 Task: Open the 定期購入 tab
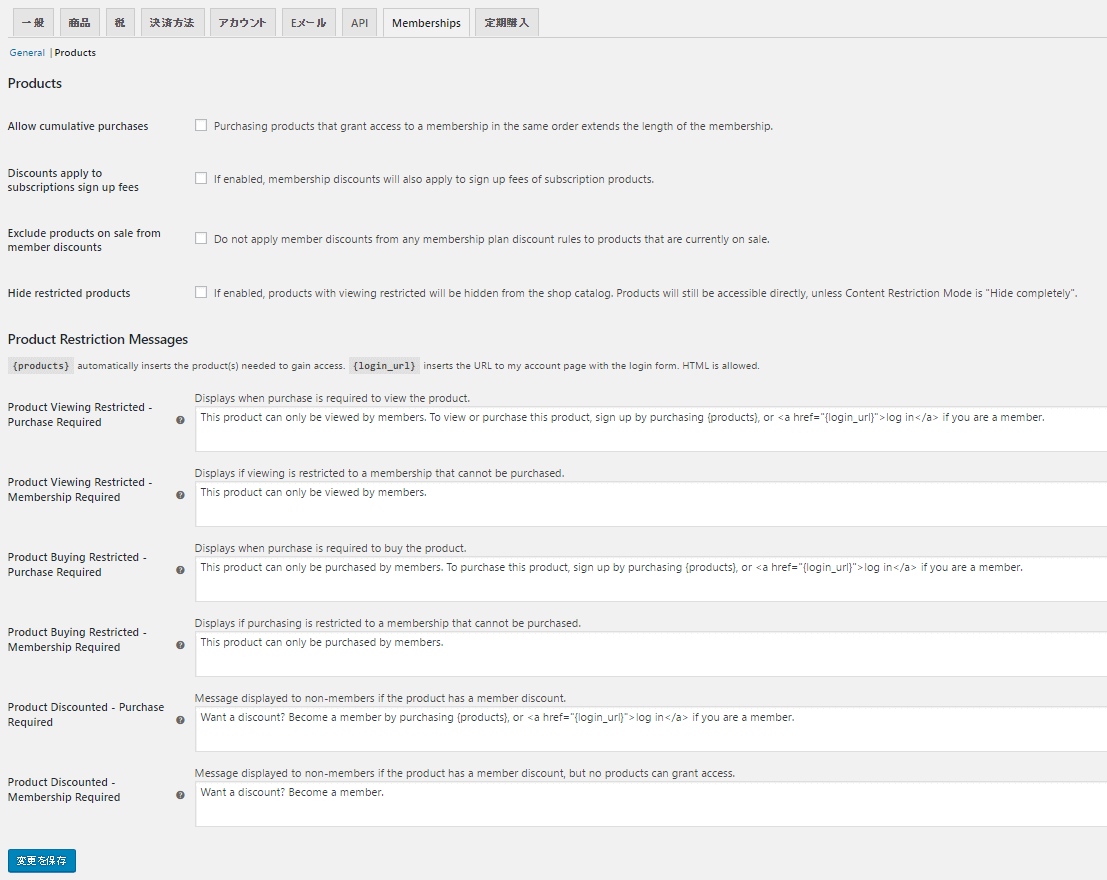(x=507, y=23)
